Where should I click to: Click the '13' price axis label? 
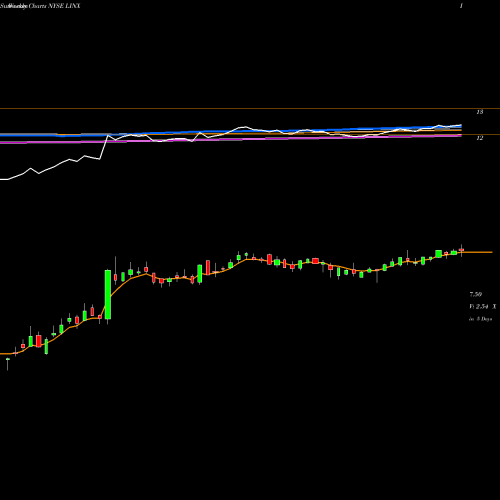pyautogui.click(x=480, y=112)
